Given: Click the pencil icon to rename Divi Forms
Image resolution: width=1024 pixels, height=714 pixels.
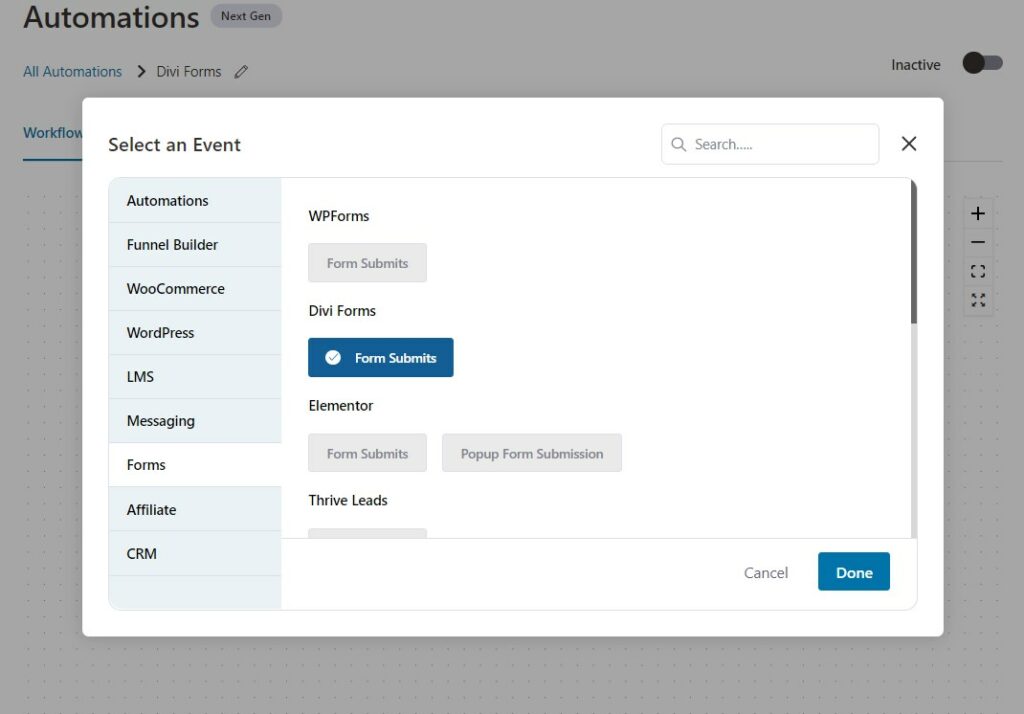Looking at the screenshot, I should tap(241, 72).
